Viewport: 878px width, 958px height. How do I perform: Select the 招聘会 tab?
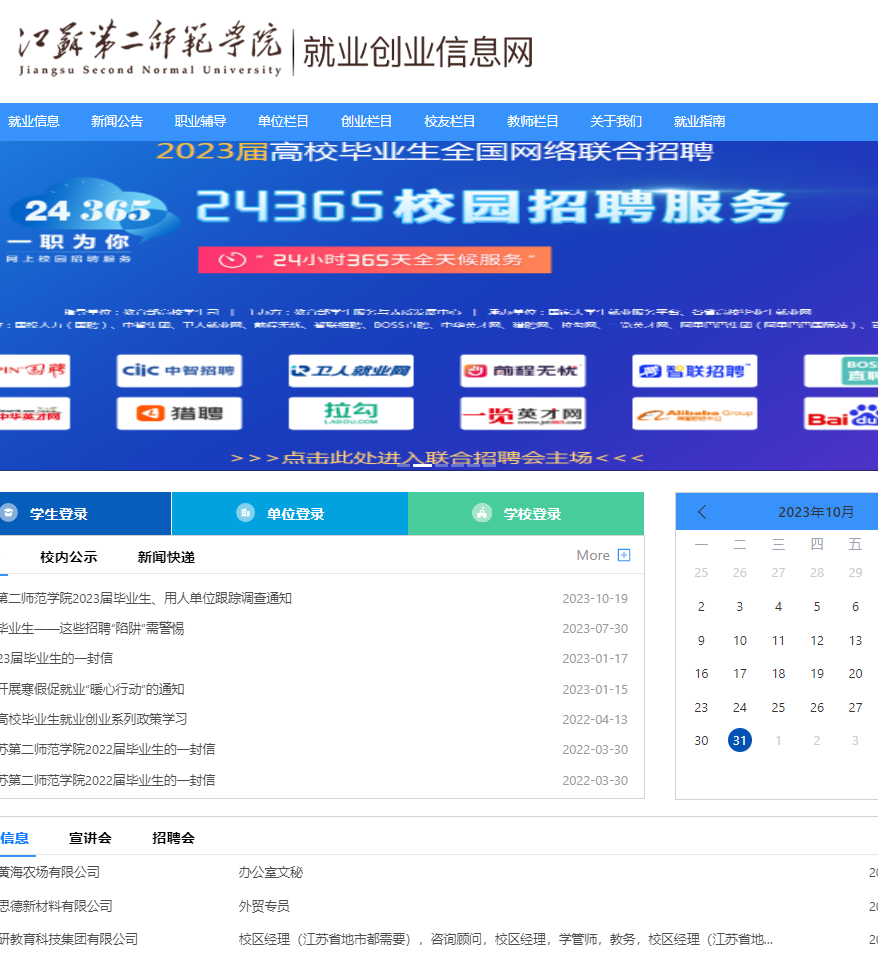click(x=173, y=838)
